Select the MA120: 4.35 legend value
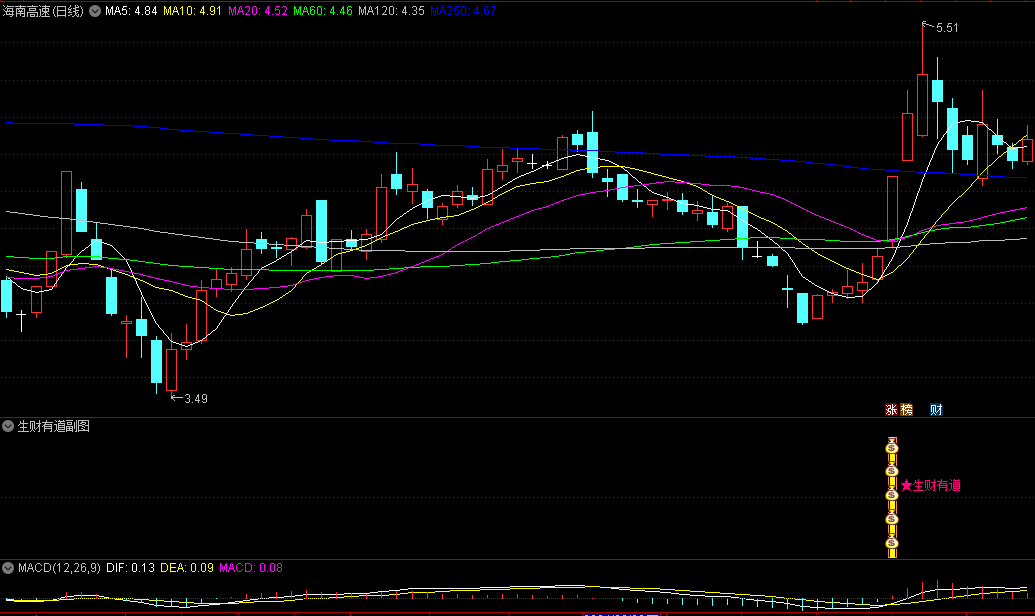Image resolution: width=1035 pixels, height=616 pixels. pos(391,11)
